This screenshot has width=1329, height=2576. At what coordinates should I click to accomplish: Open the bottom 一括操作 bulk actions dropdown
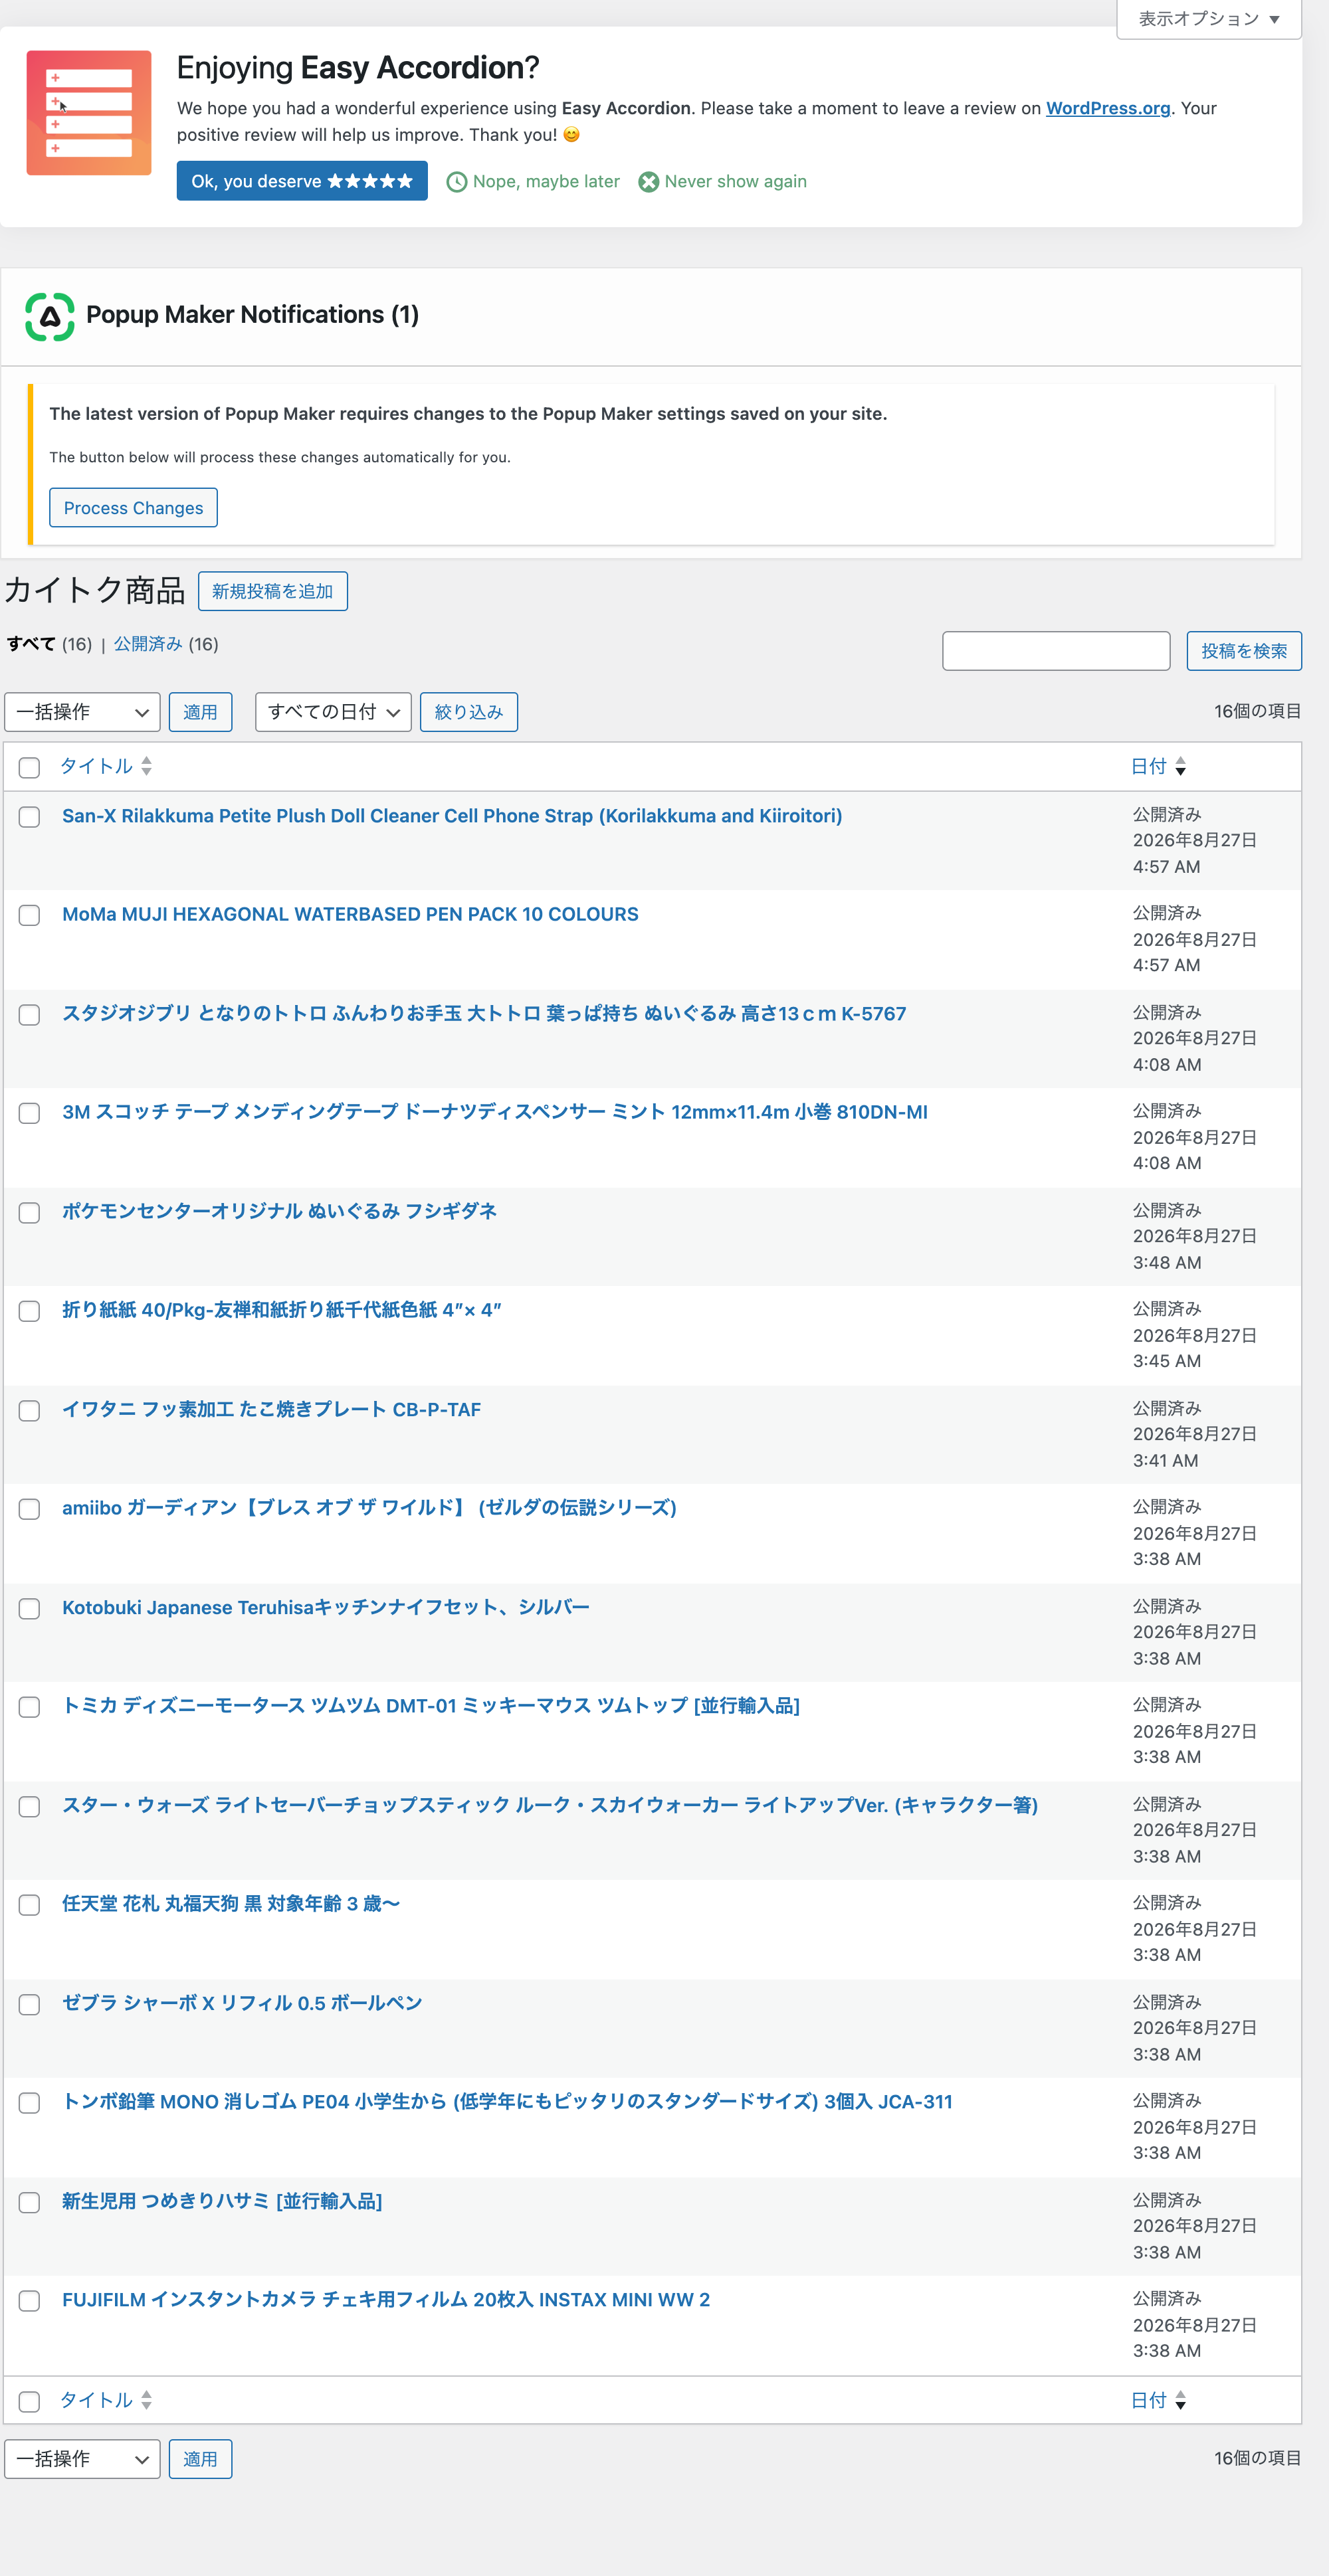tap(82, 2459)
